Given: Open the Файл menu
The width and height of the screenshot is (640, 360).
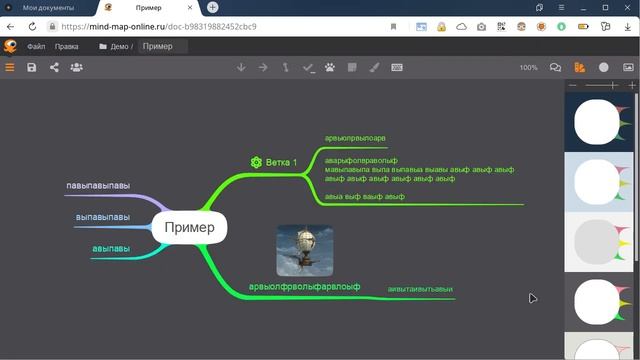Looking at the screenshot, I should (36, 47).
